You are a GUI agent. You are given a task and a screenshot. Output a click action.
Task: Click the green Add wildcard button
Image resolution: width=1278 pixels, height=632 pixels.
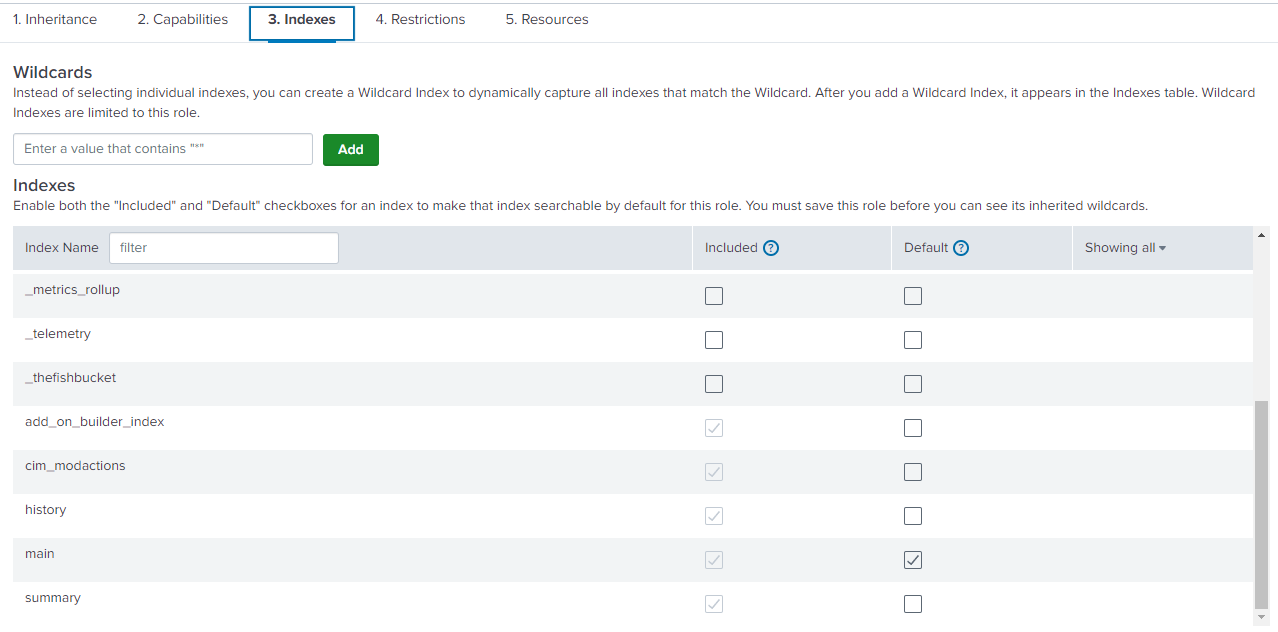click(x=350, y=149)
